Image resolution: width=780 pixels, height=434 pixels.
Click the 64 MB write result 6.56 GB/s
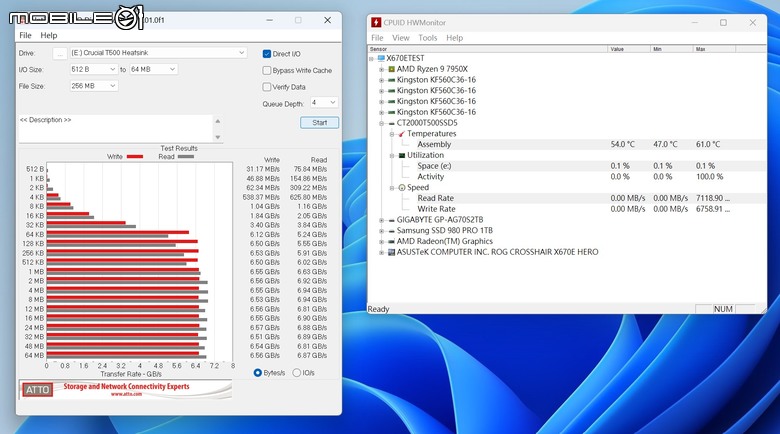(x=265, y=355)
